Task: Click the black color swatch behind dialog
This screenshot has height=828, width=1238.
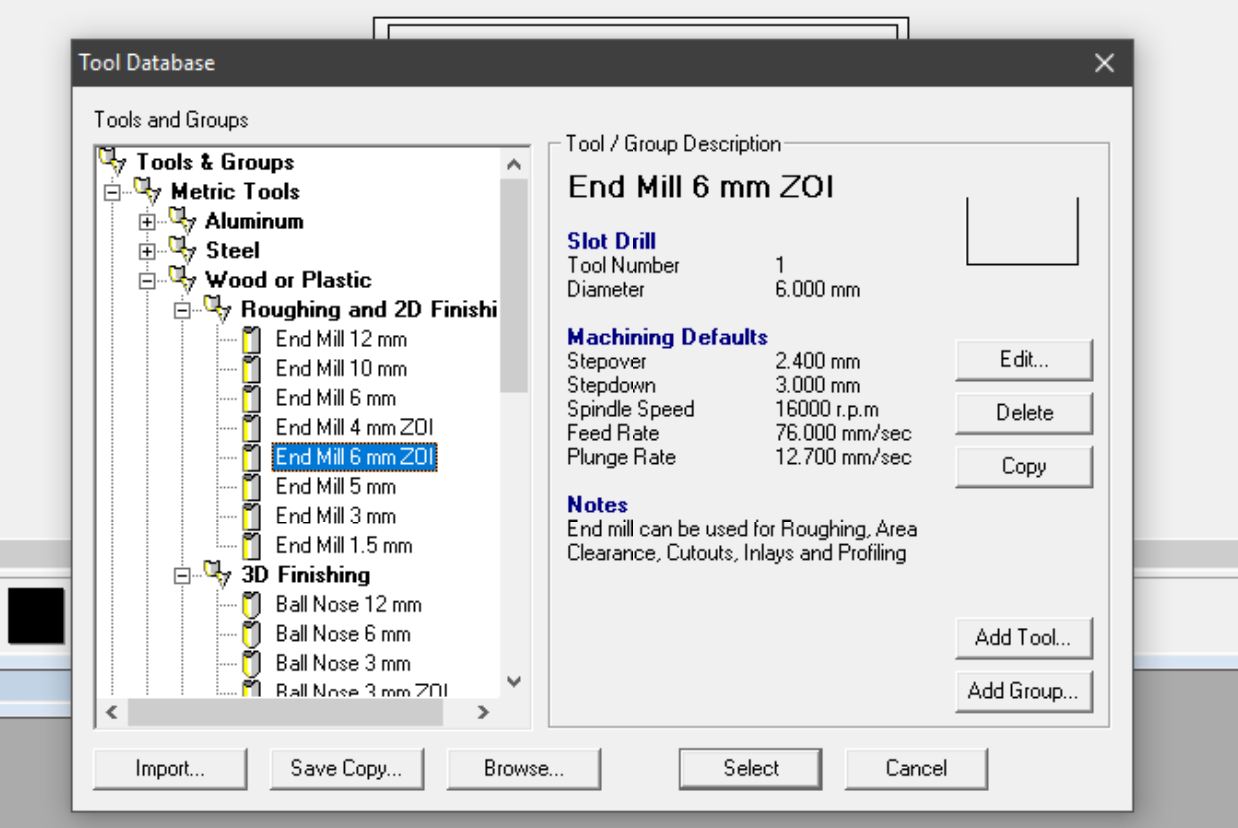Action: (35, 614)
